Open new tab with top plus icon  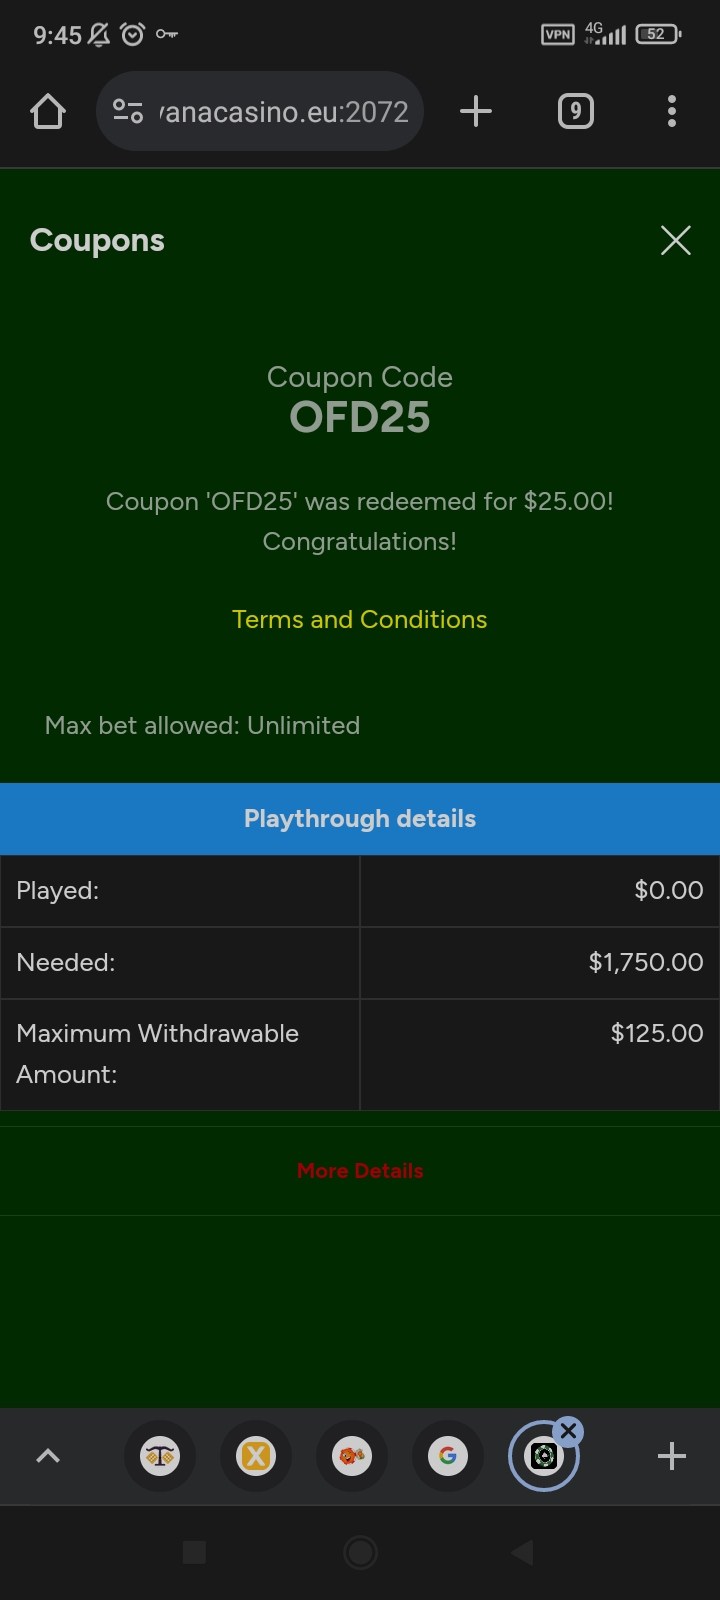[x=476, y=111]
